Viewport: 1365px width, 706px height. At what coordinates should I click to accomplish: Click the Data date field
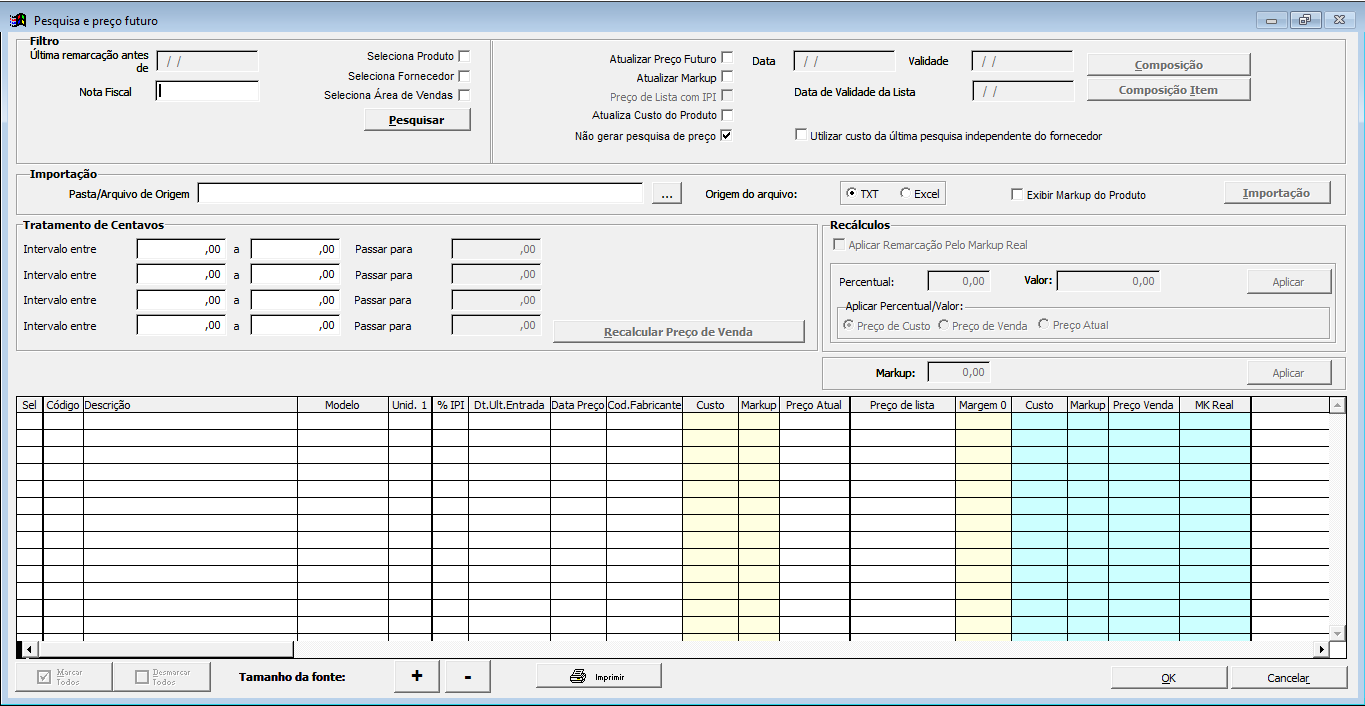(x=844, y=61)
